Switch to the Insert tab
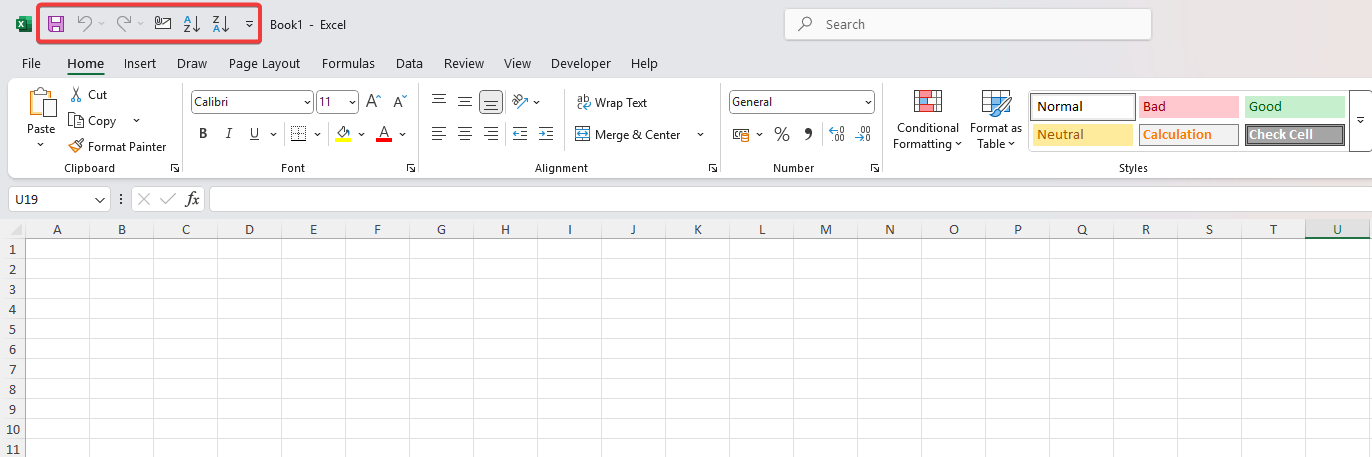 point(140,63)
